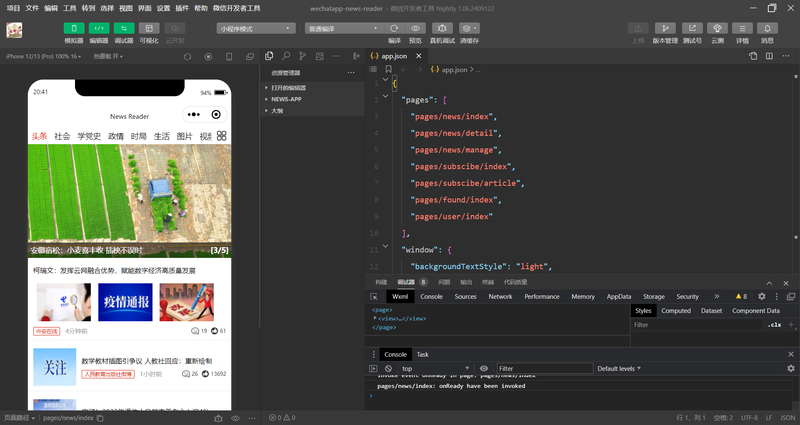Open the 工具 menu in menu bar
The width and height of the screenshot is (800, 425).
click(70, 7)
